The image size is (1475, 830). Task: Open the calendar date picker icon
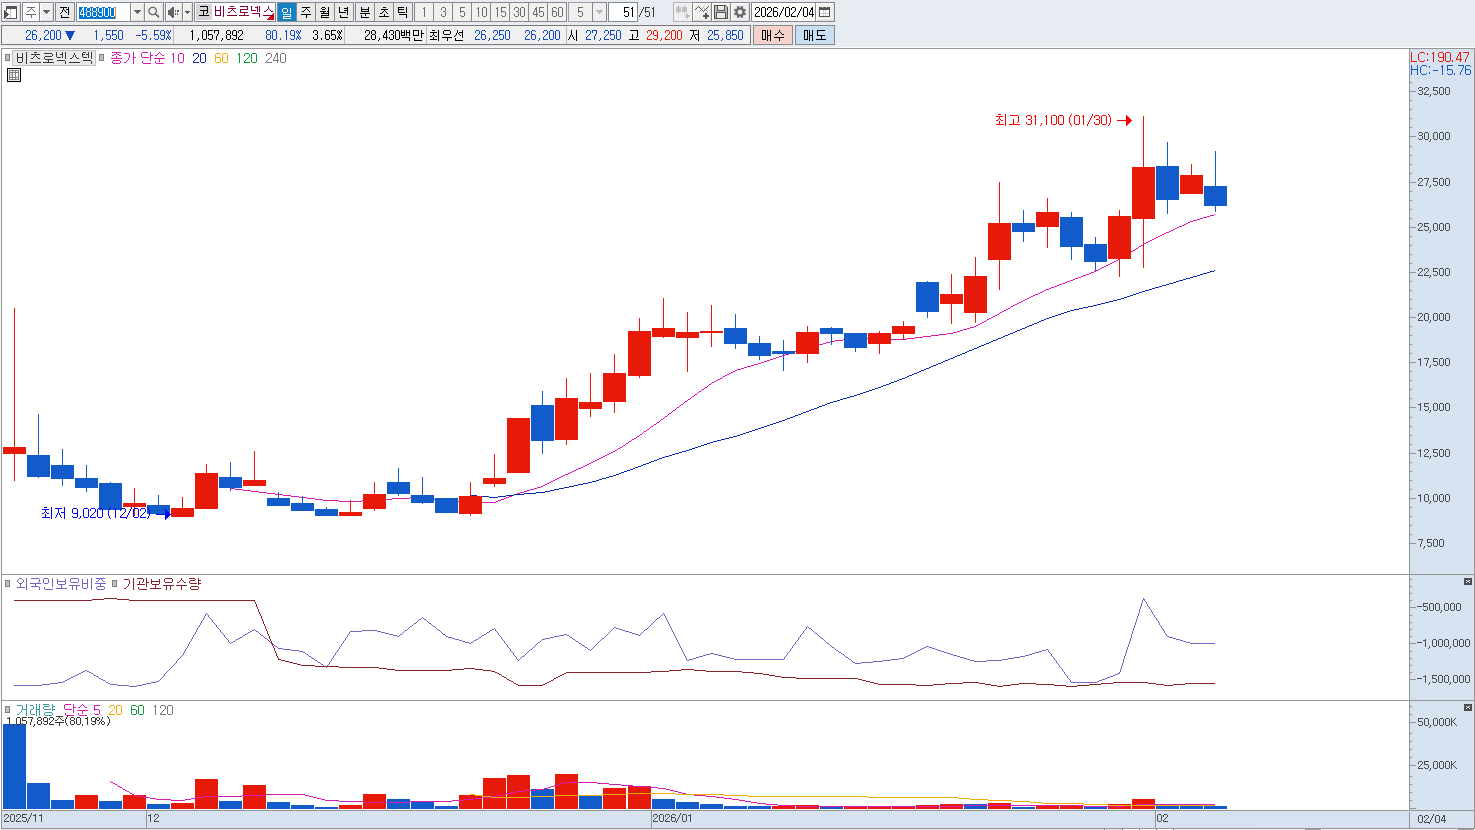tap(825, 12)
